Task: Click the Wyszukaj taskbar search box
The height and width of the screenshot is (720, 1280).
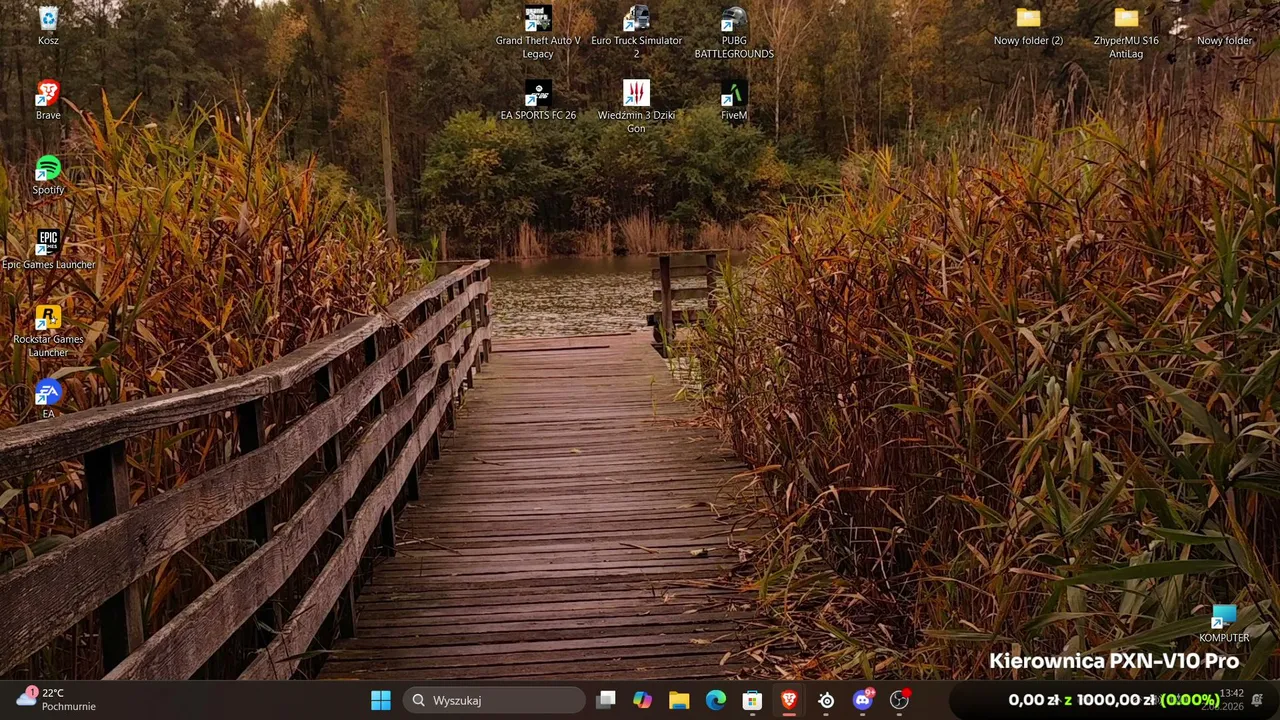Action: coord(494,700)
